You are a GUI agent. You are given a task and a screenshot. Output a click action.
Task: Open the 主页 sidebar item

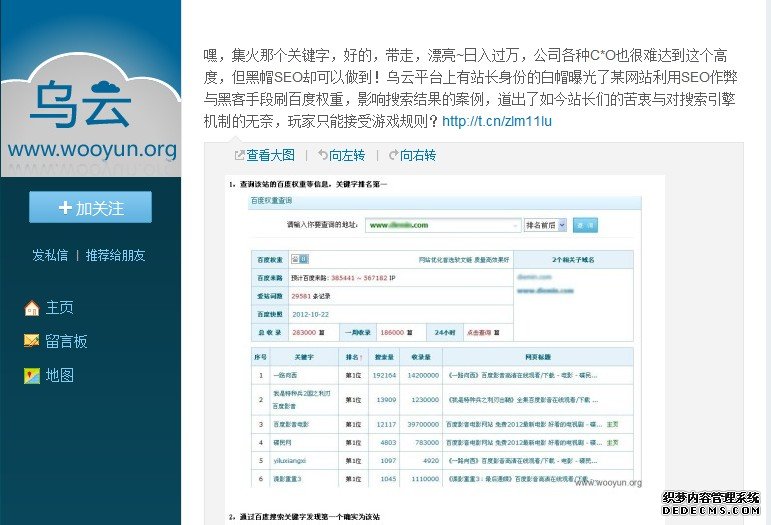click(59, 308)
